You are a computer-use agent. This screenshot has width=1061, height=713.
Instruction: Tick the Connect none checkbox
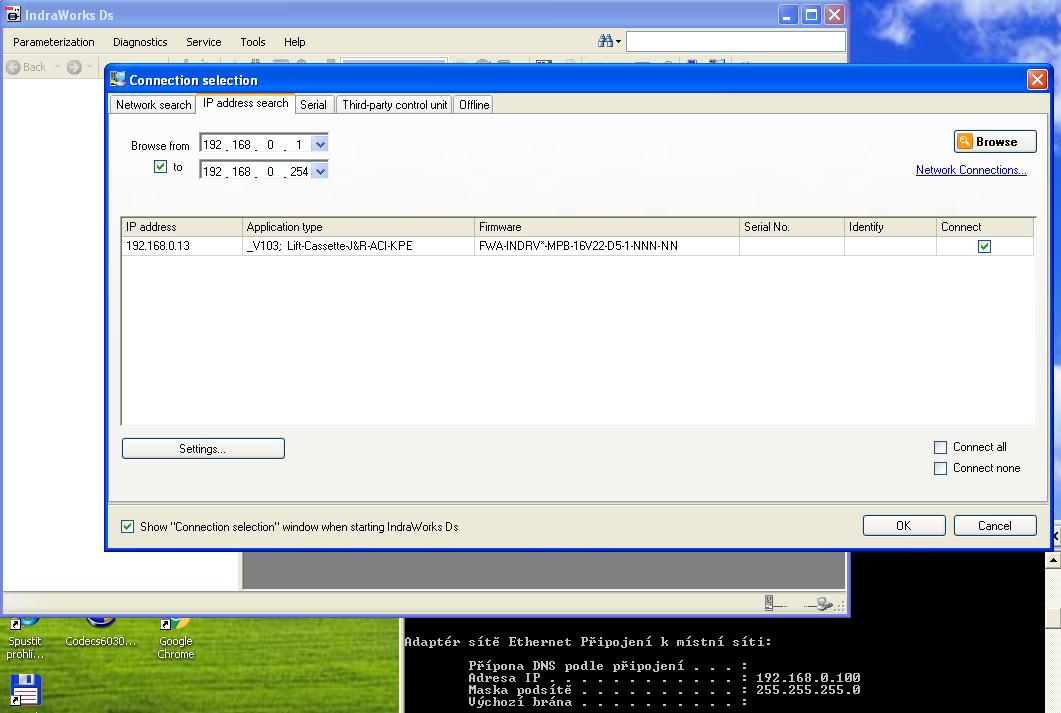coord(940,468)
